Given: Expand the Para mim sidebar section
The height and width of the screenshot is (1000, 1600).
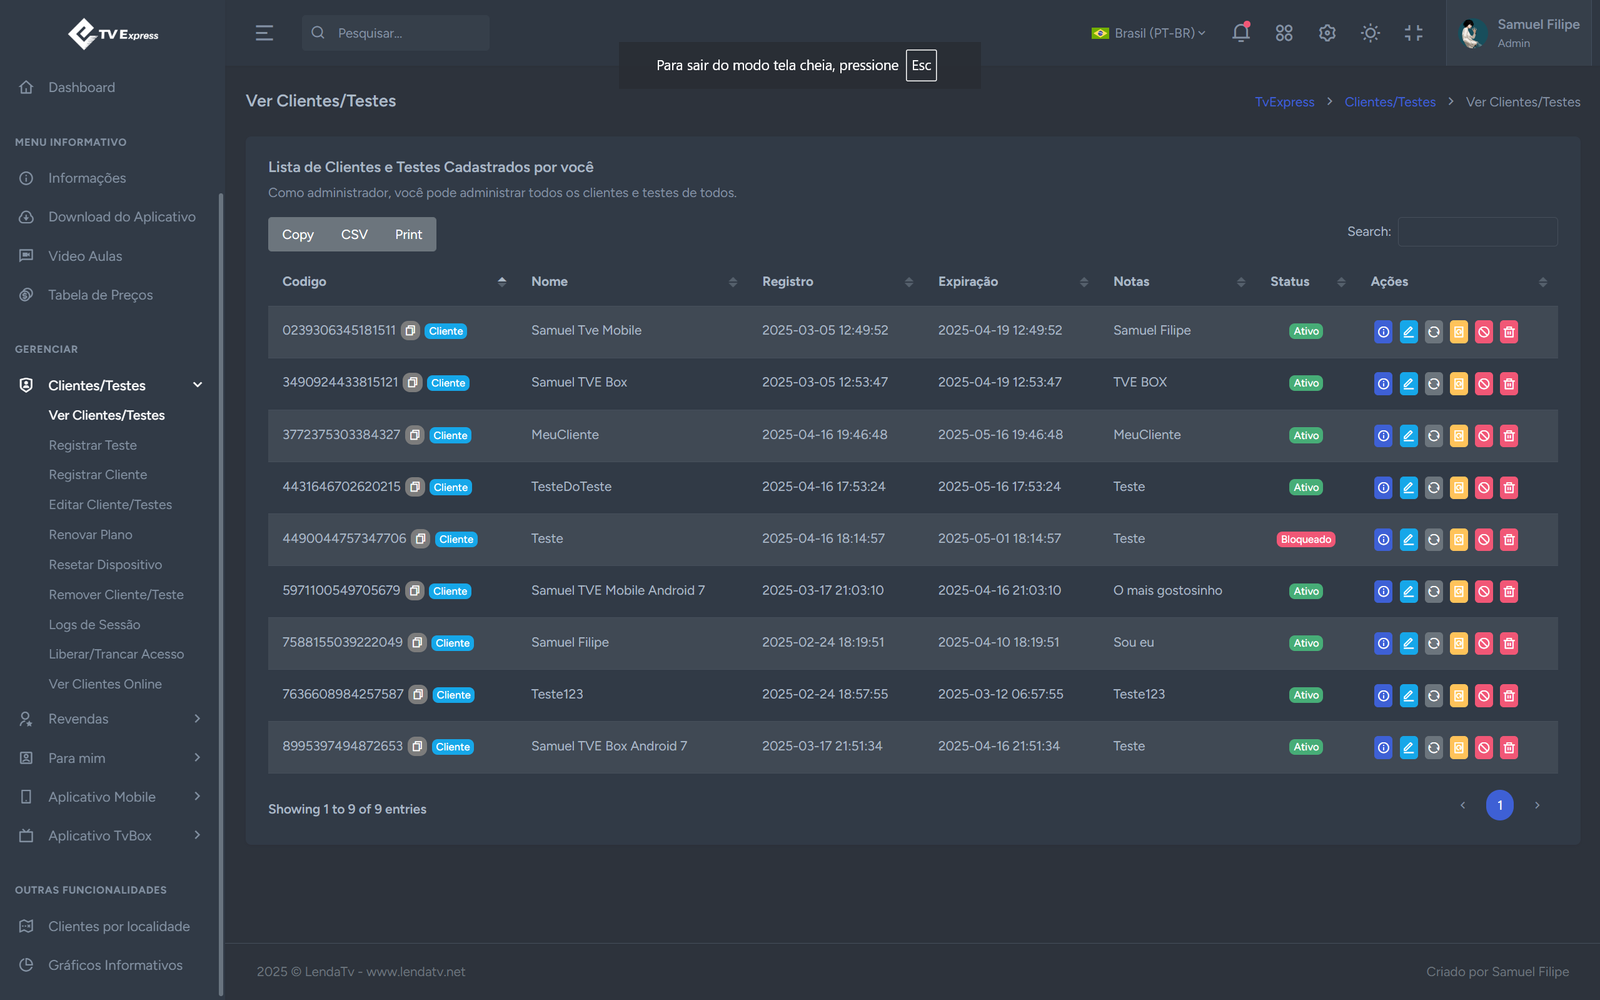Looking at the screenshot, I should 110,758.
